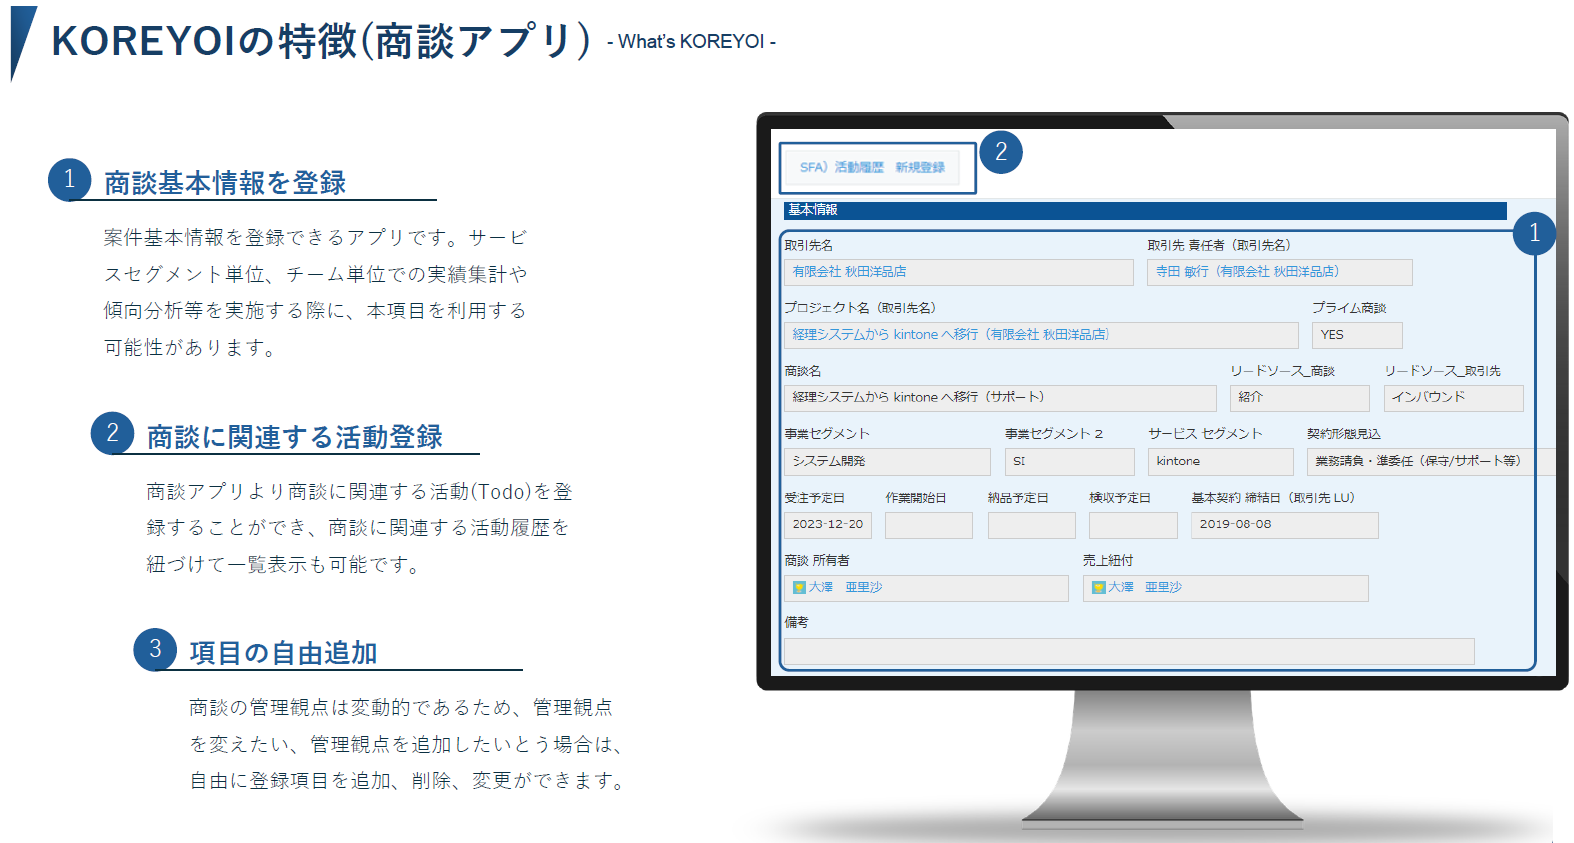Click the number 1 badge beside 商談基本情報を登録

pos(69,180)
